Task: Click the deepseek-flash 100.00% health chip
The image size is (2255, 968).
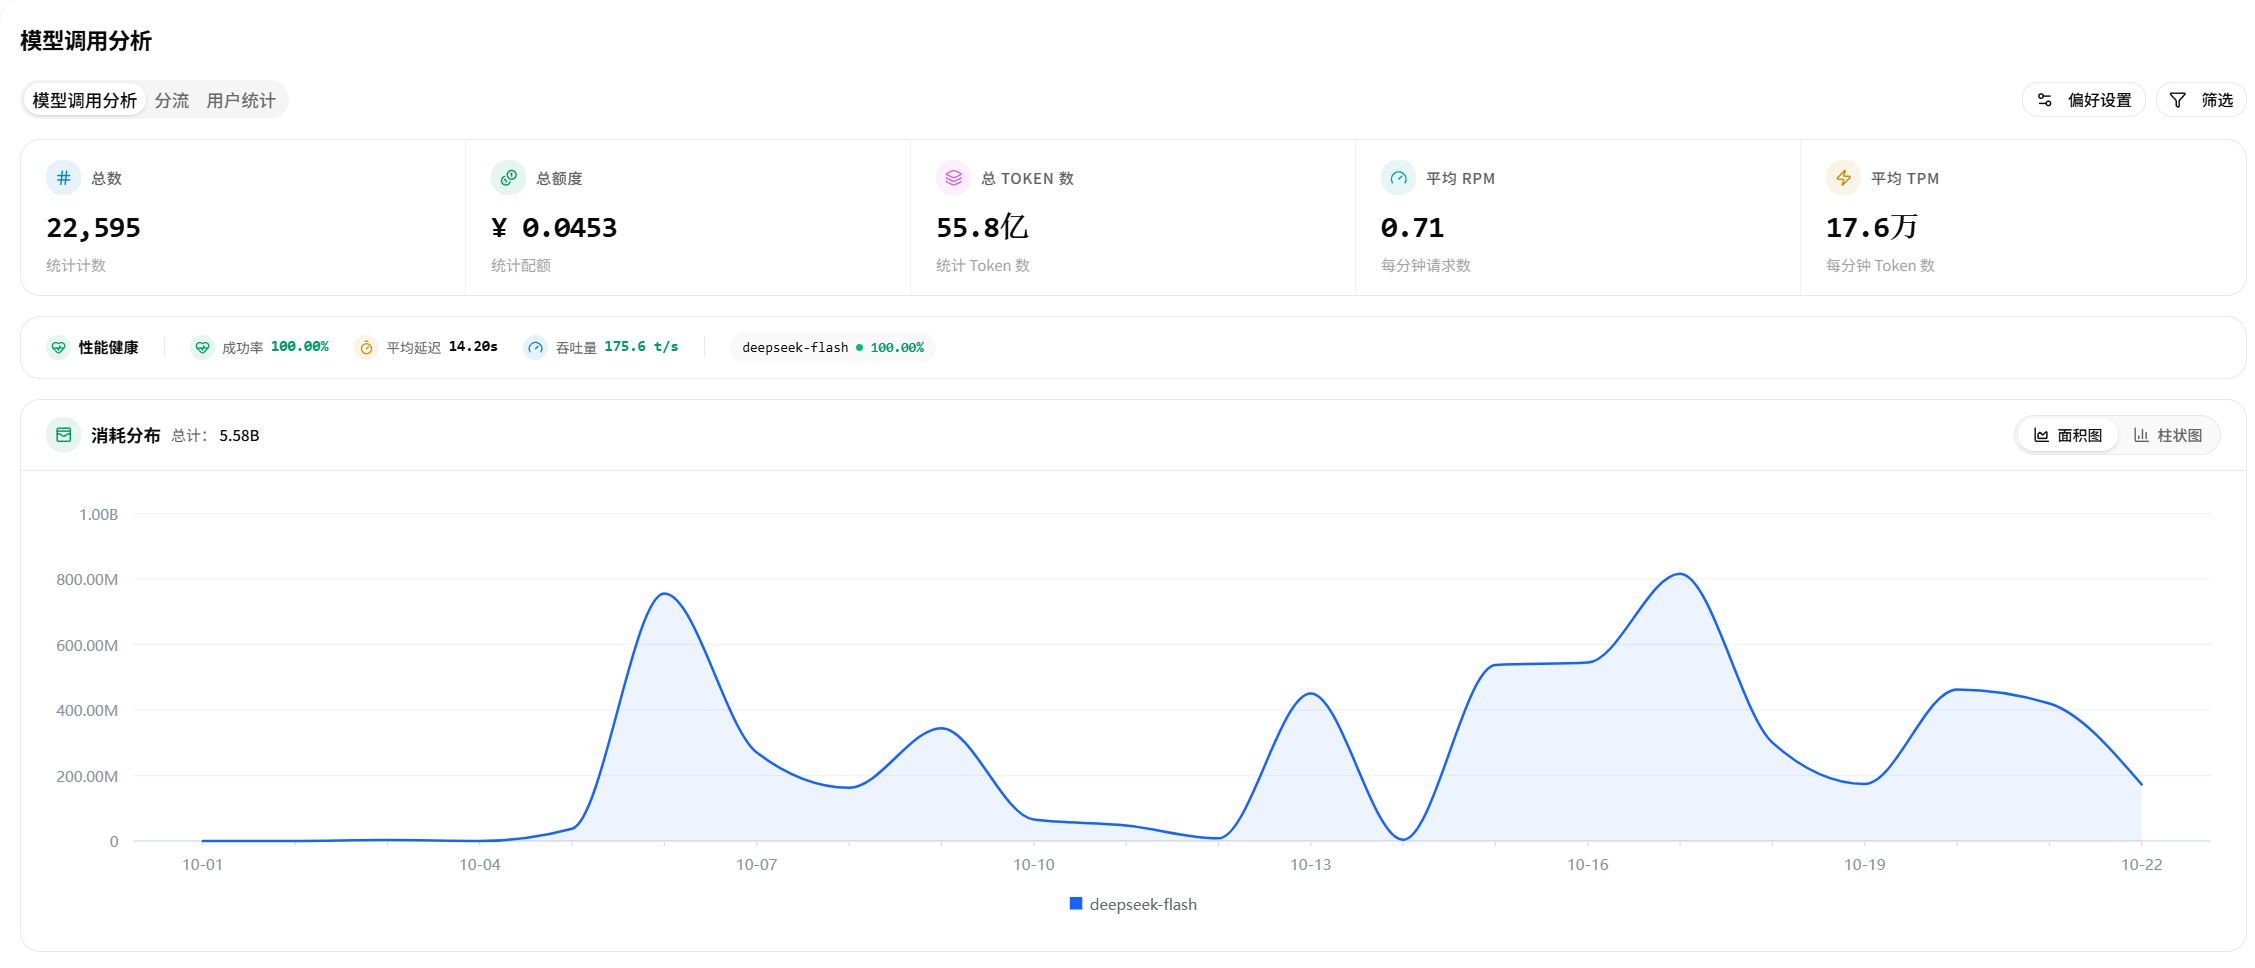Action: pyautogui.click(x=833, y=347)
